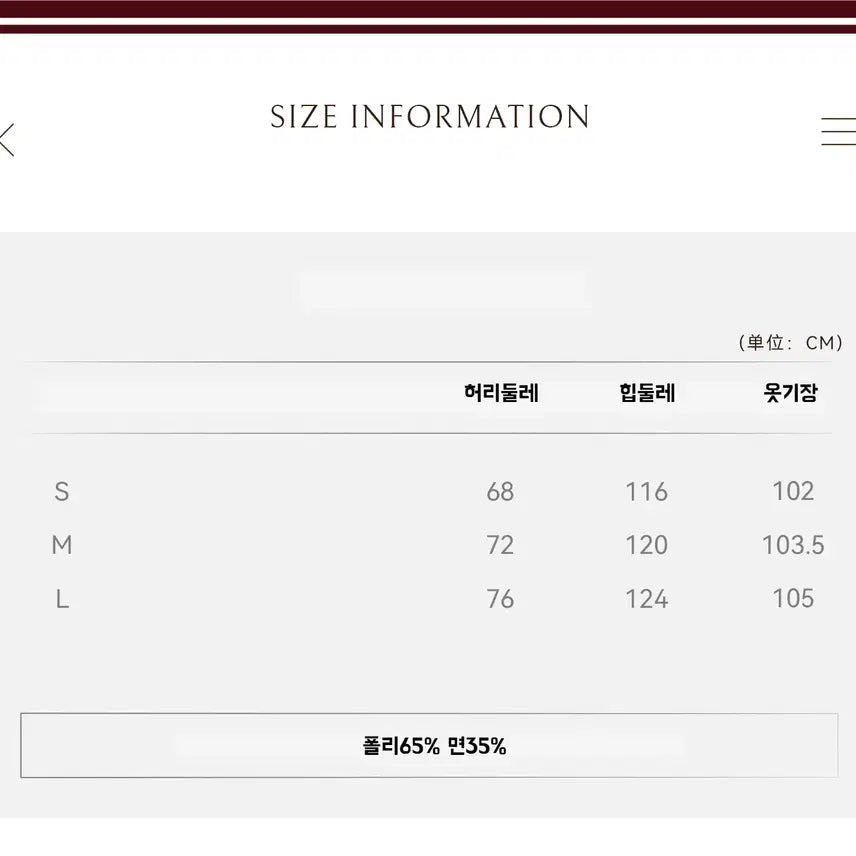Viewport: 856px width, 856px height.
Task: Choose size L row label
Action: click(62, 599)
